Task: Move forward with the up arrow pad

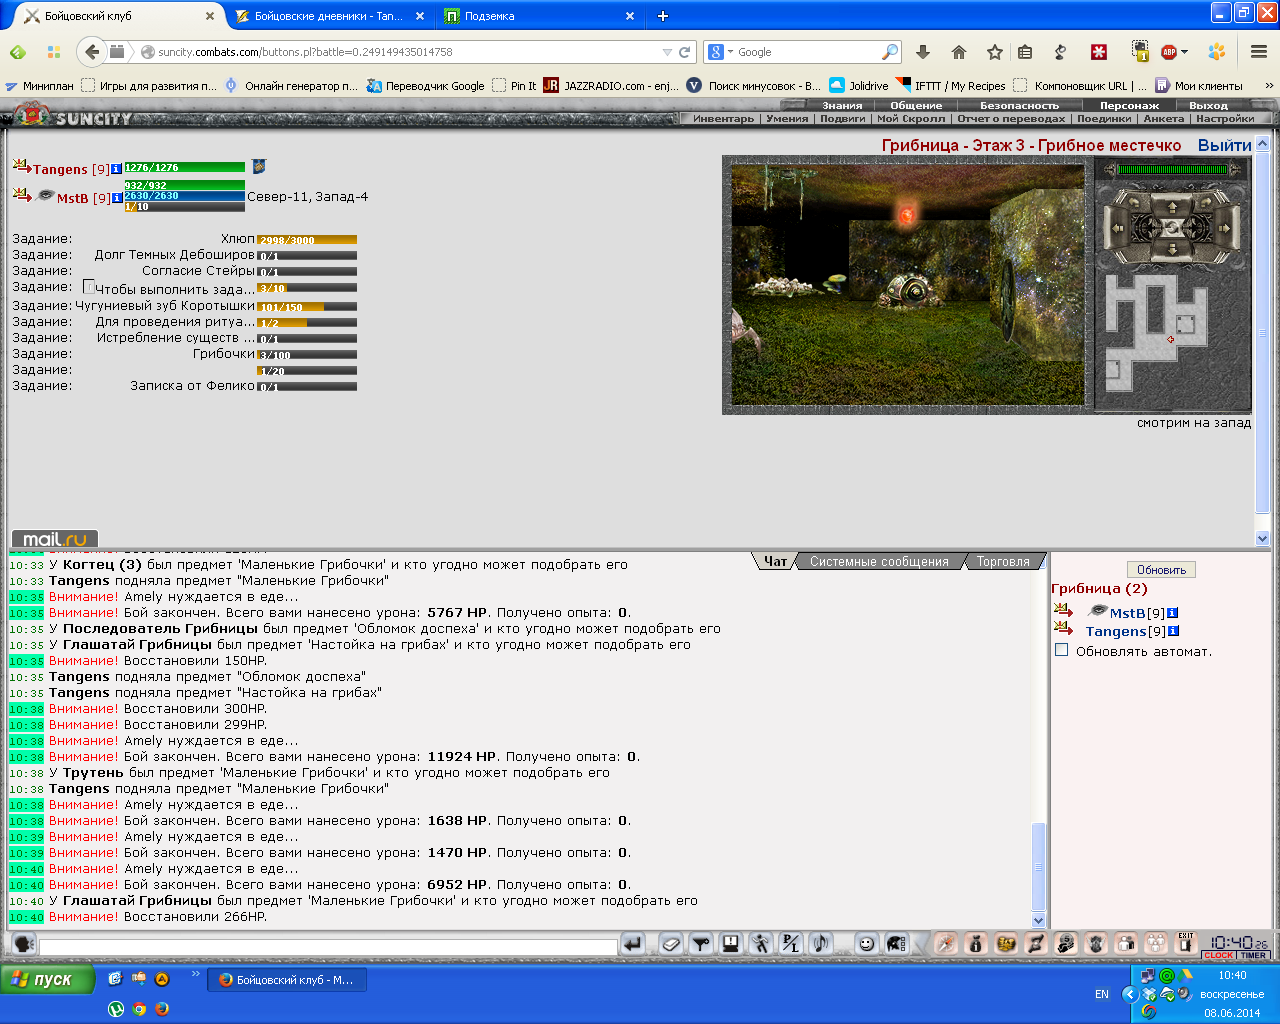Action: [1172, 208]
